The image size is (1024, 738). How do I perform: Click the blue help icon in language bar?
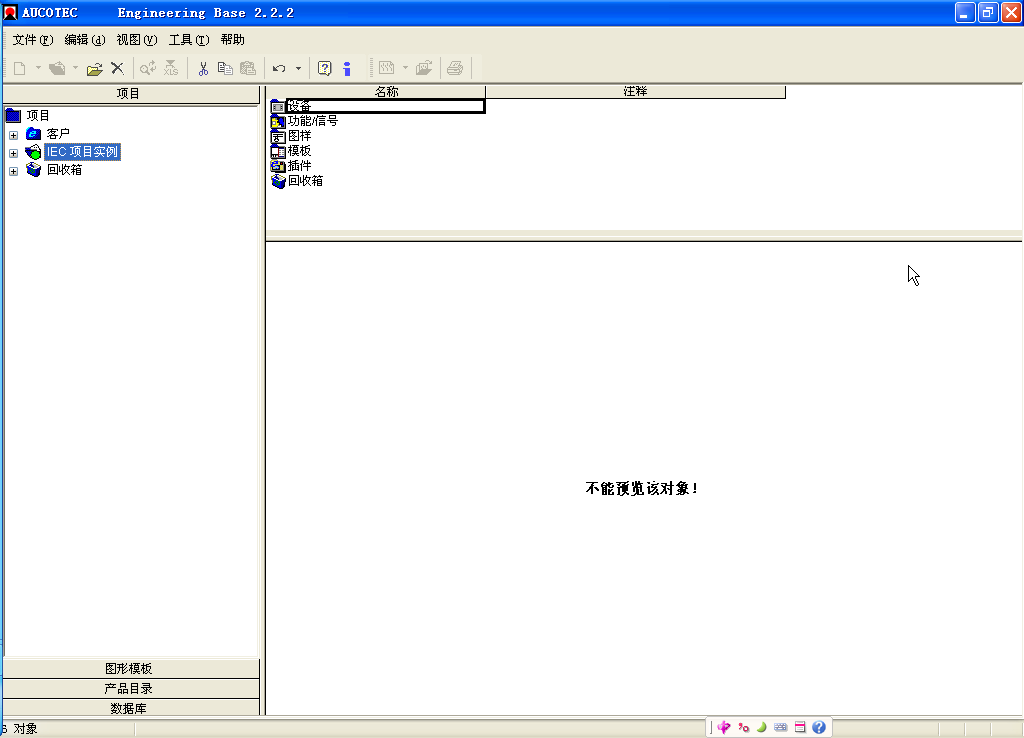point(819,727)
